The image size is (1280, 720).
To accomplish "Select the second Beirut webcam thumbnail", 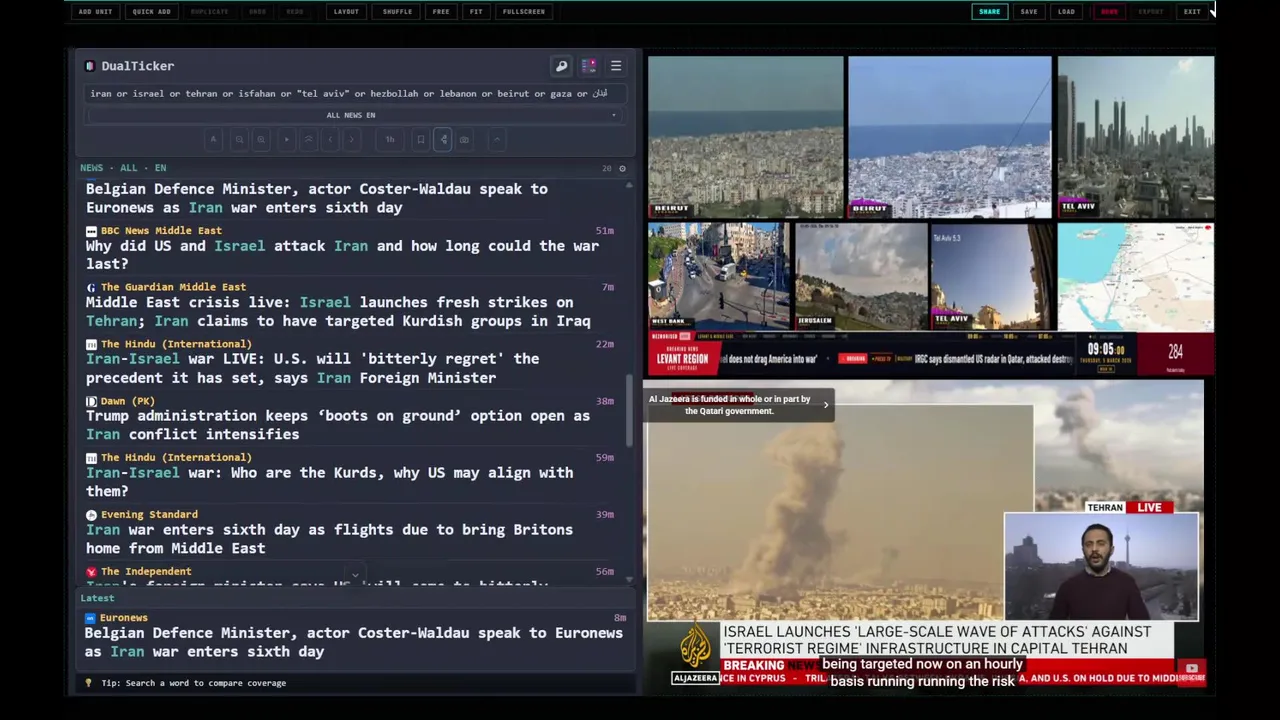I will (950, 137).
